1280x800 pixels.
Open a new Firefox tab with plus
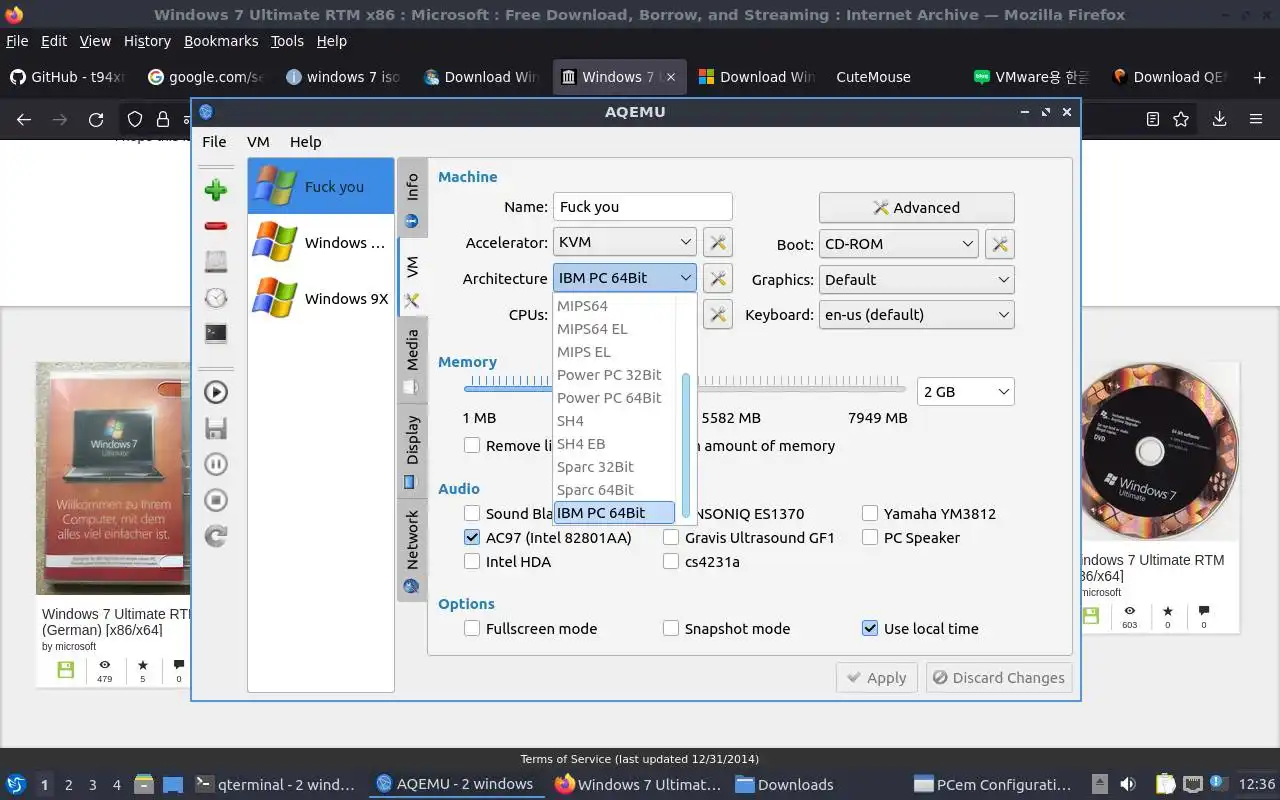click(1259, 77)
